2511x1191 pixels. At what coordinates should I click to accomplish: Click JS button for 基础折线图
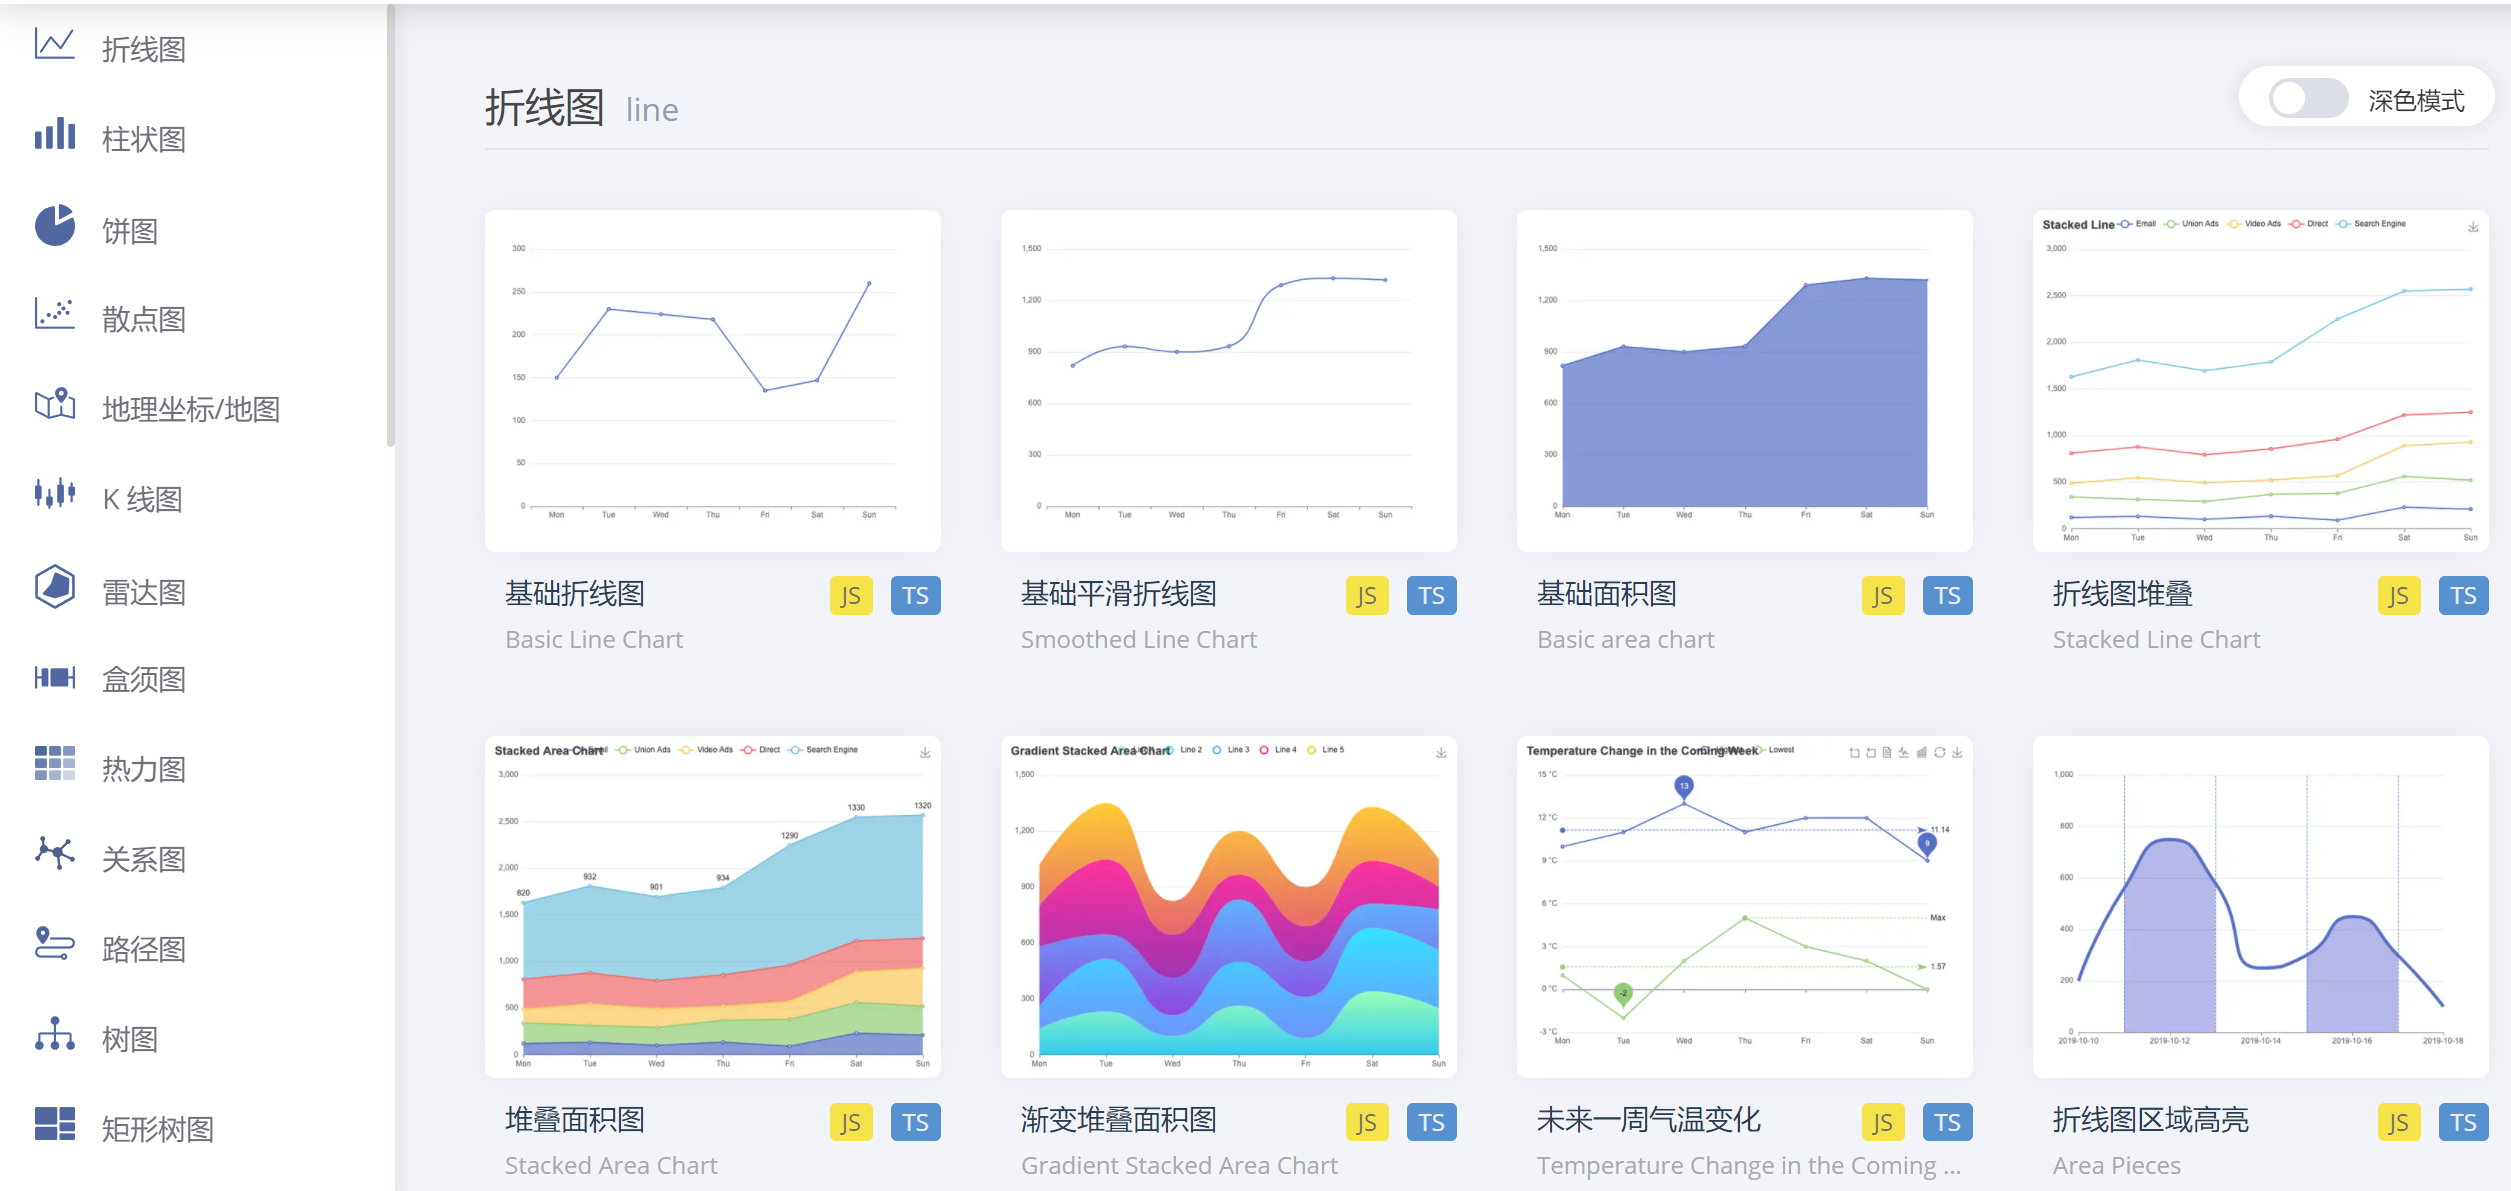coord(850,596)
